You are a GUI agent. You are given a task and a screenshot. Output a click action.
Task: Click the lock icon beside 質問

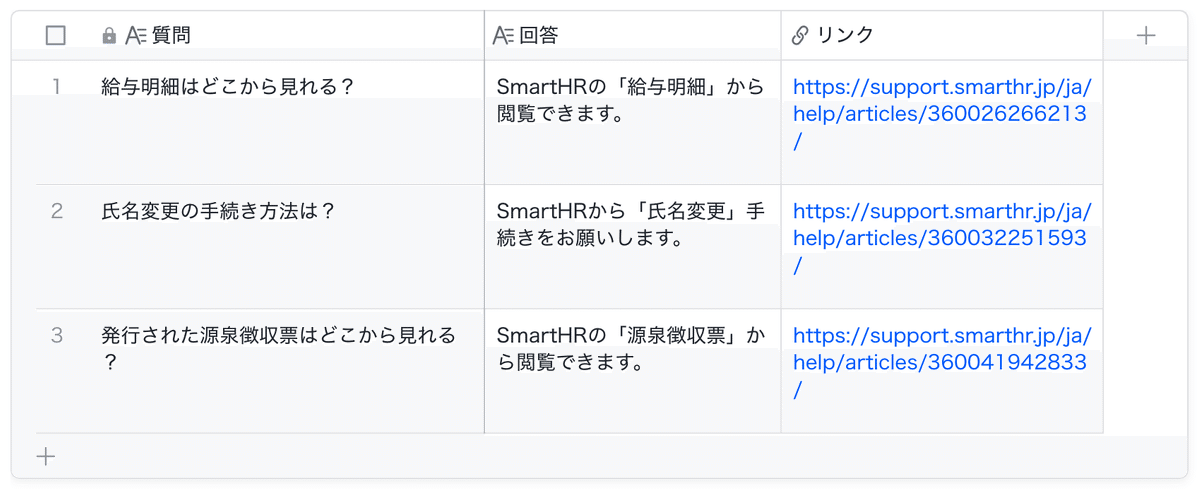tap(110, 36)
